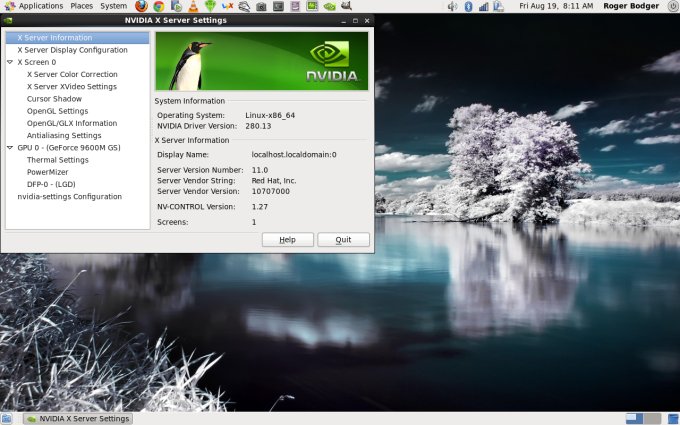Screen dimensions: 680x425
Task: Click the network signal strength icon
Action: coord(484,6)
